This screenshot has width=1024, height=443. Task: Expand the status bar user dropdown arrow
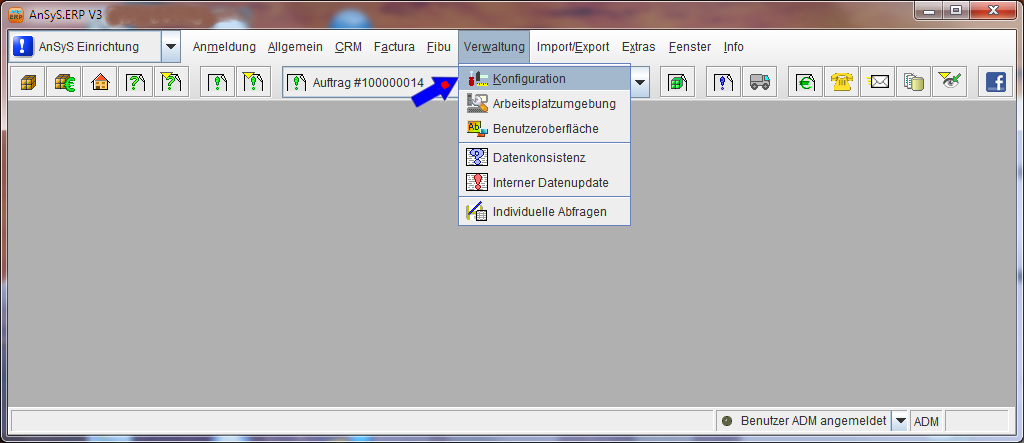(900, 421)
